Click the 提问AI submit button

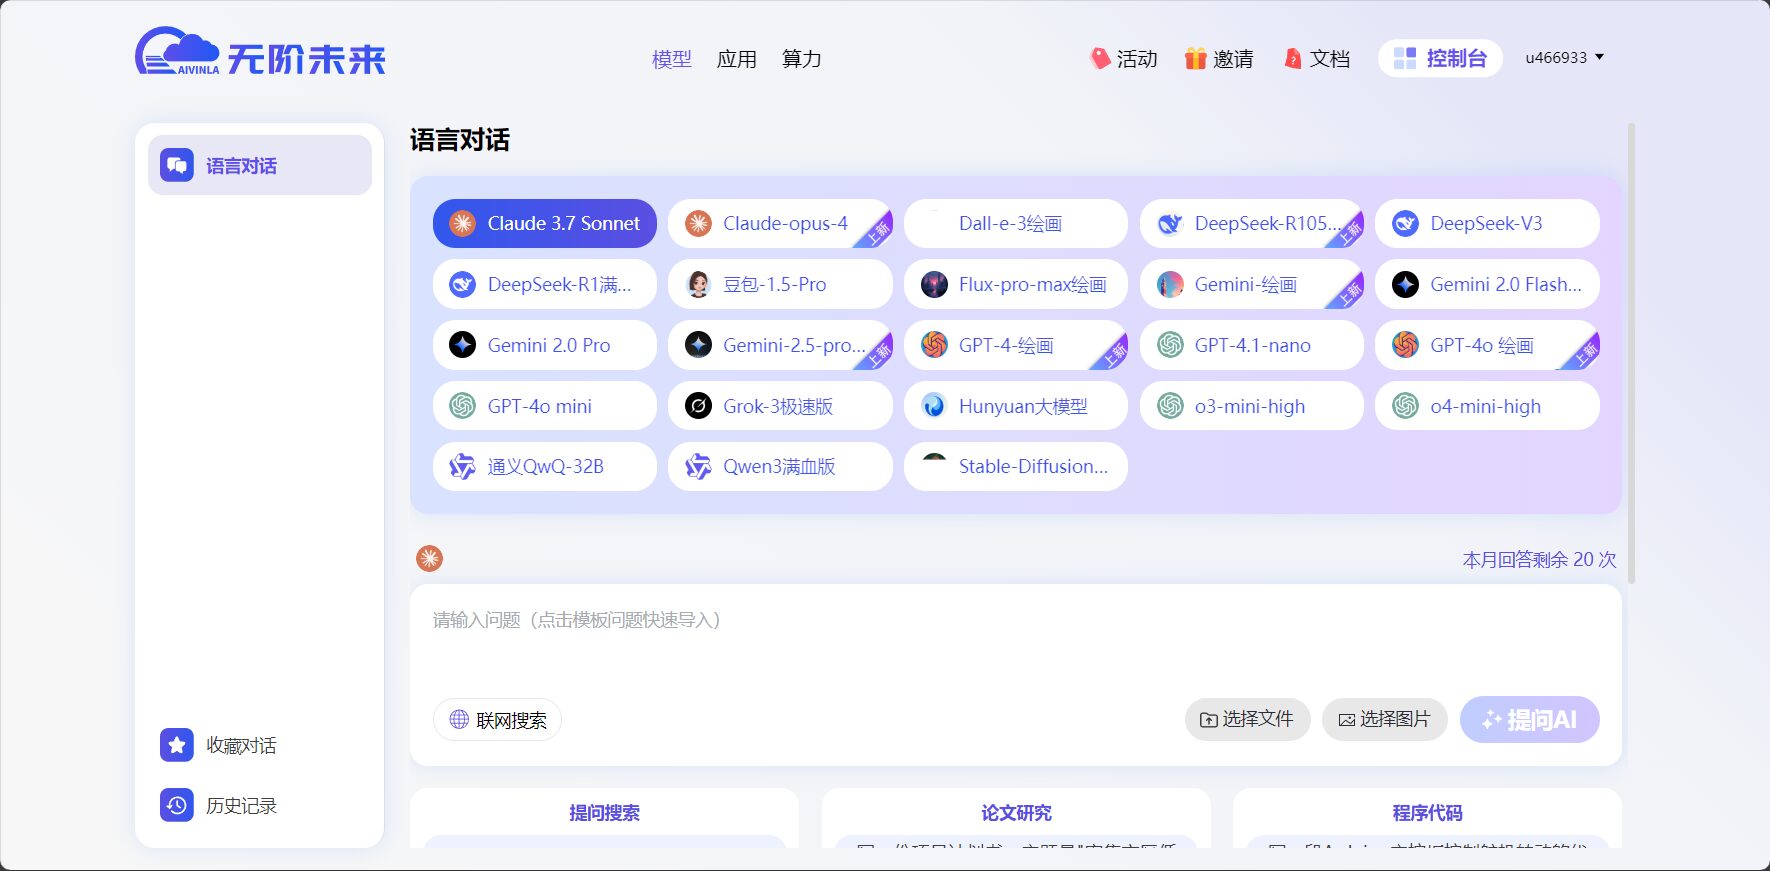tap(1530, 720)
